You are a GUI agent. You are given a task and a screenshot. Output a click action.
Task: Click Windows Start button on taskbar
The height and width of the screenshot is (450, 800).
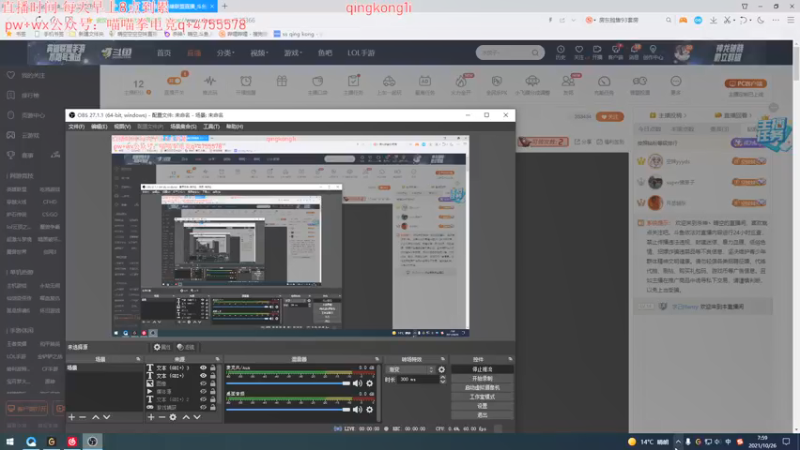pos(10,441)
